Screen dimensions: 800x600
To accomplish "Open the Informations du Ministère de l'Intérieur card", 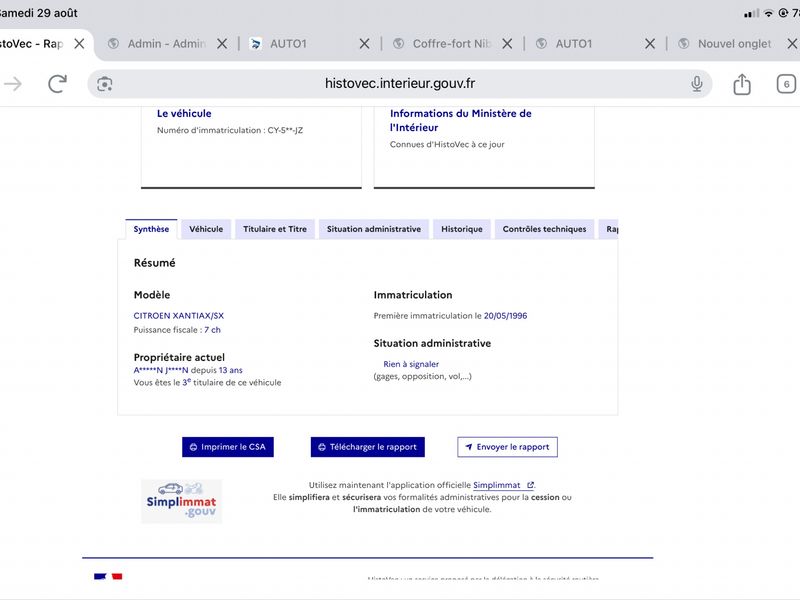I will (484, 147).
